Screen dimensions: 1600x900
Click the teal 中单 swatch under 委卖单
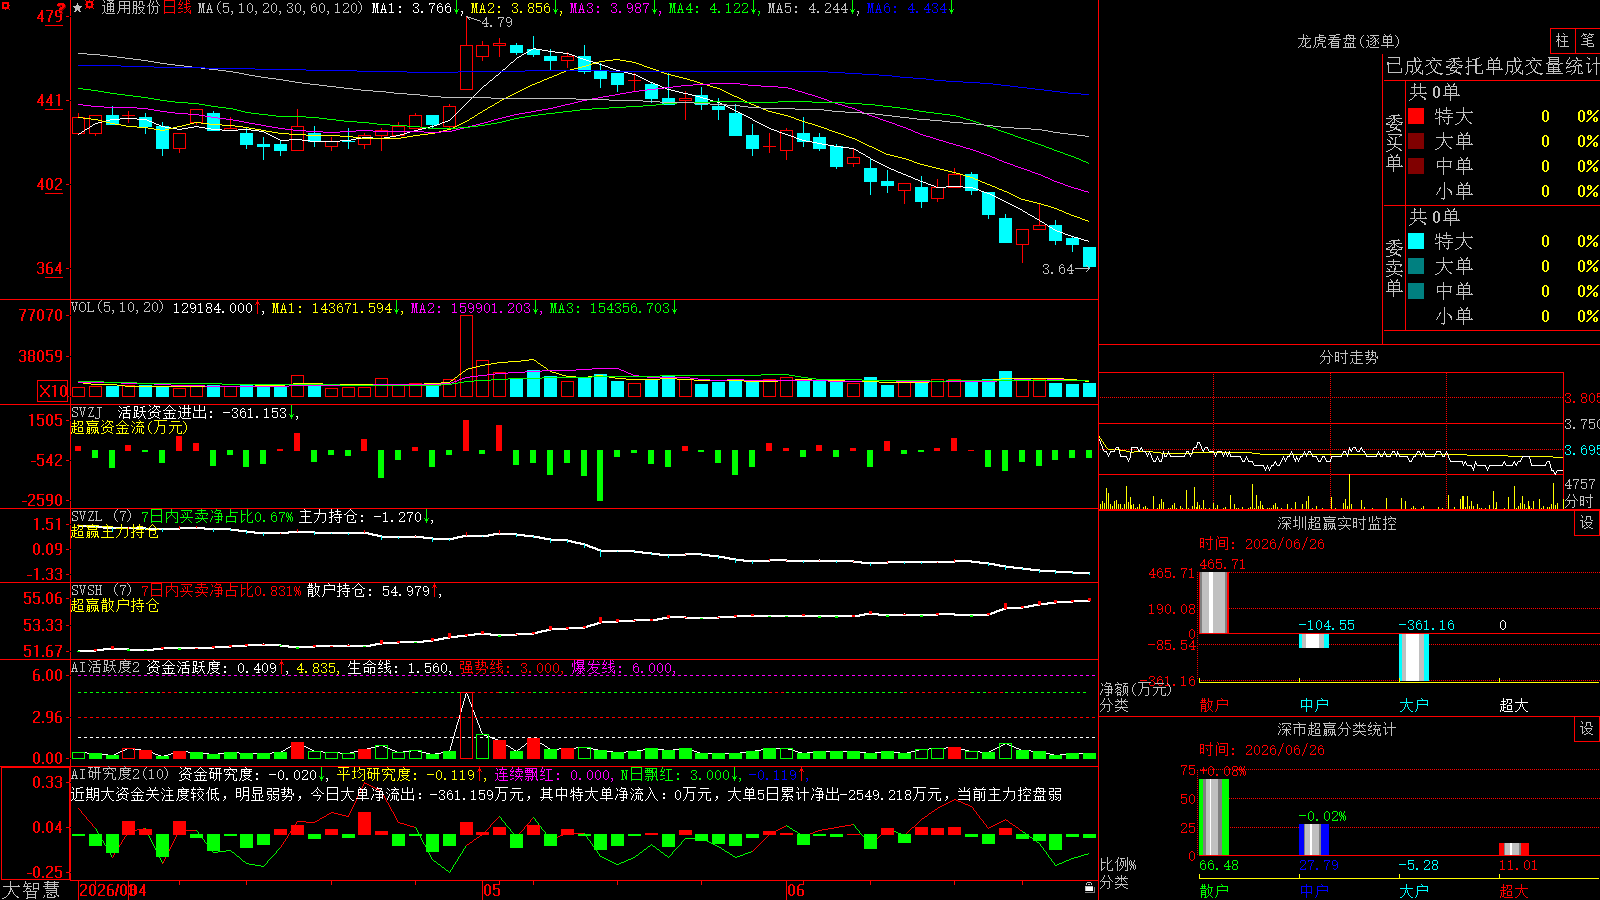[1416, 291]
